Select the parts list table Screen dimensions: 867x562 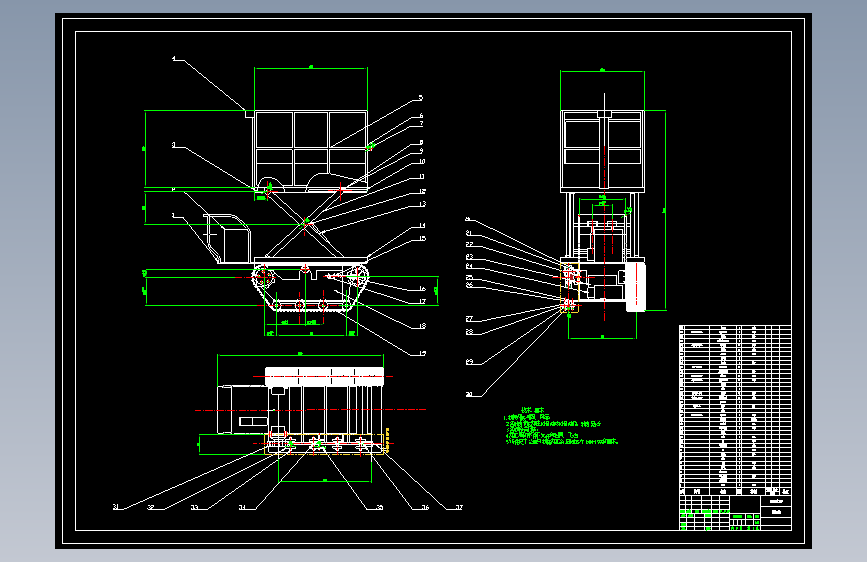[x=735, y=410]
